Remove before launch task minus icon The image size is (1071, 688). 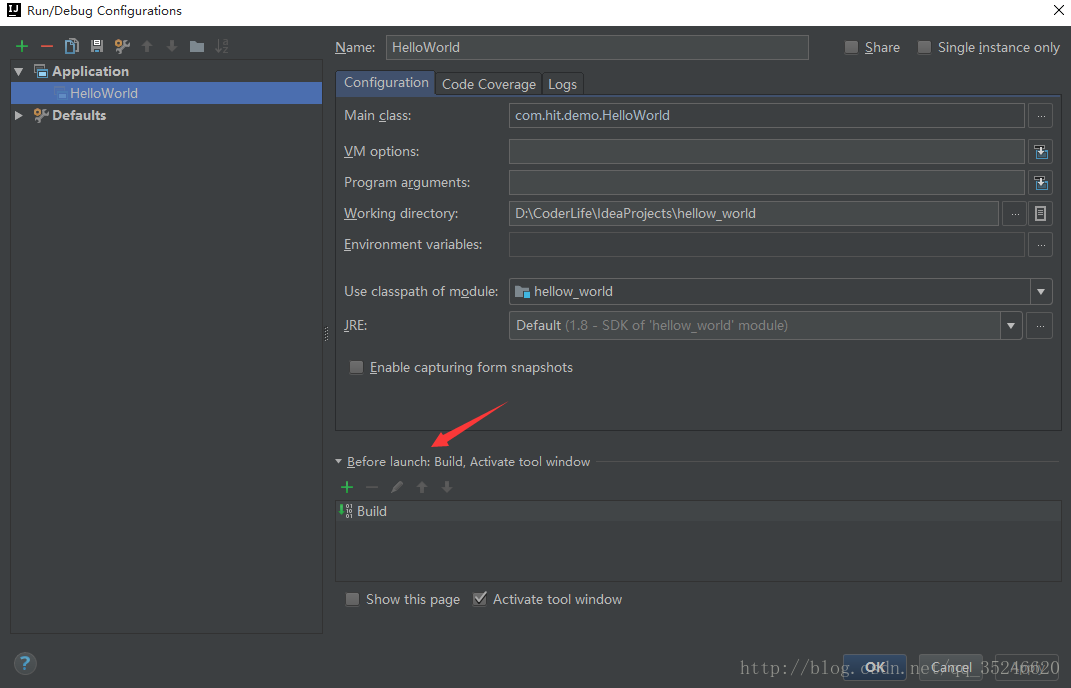point(372,487)
